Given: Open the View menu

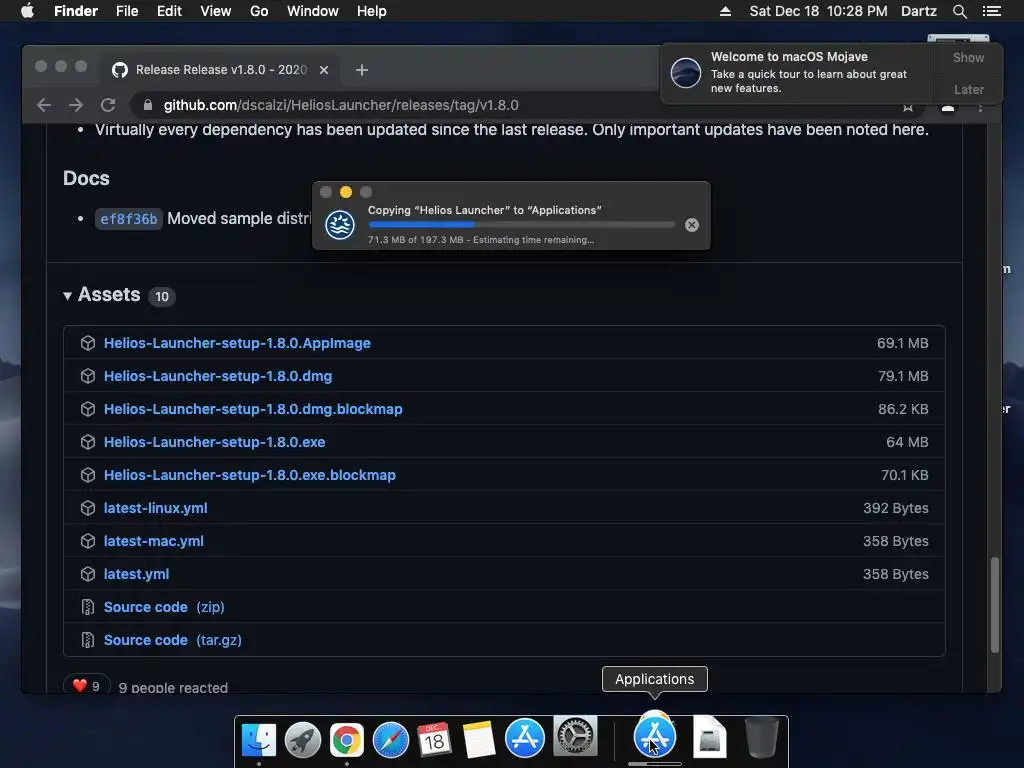Looking at the screenshot, I should (x=216, y=11).
